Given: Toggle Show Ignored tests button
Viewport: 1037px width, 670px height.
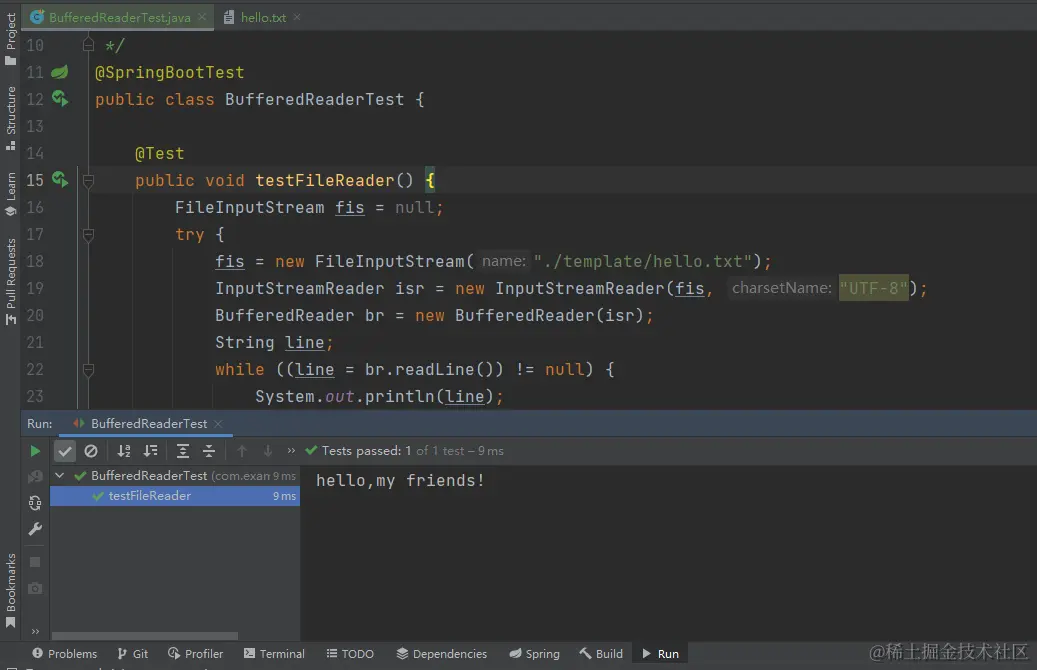Looking at the screenshot, I should [x=91, y=451].
